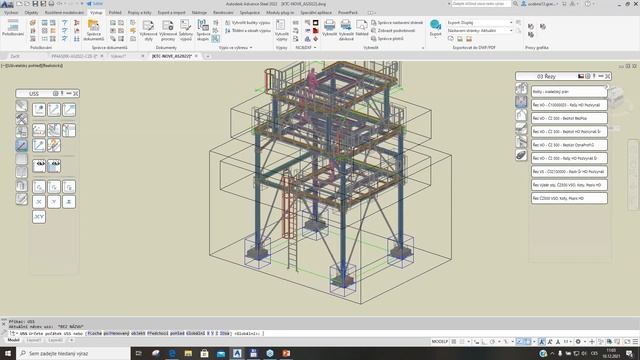
Task: Click the X axis button in USS palette
Action: click(x=39, y=202)
